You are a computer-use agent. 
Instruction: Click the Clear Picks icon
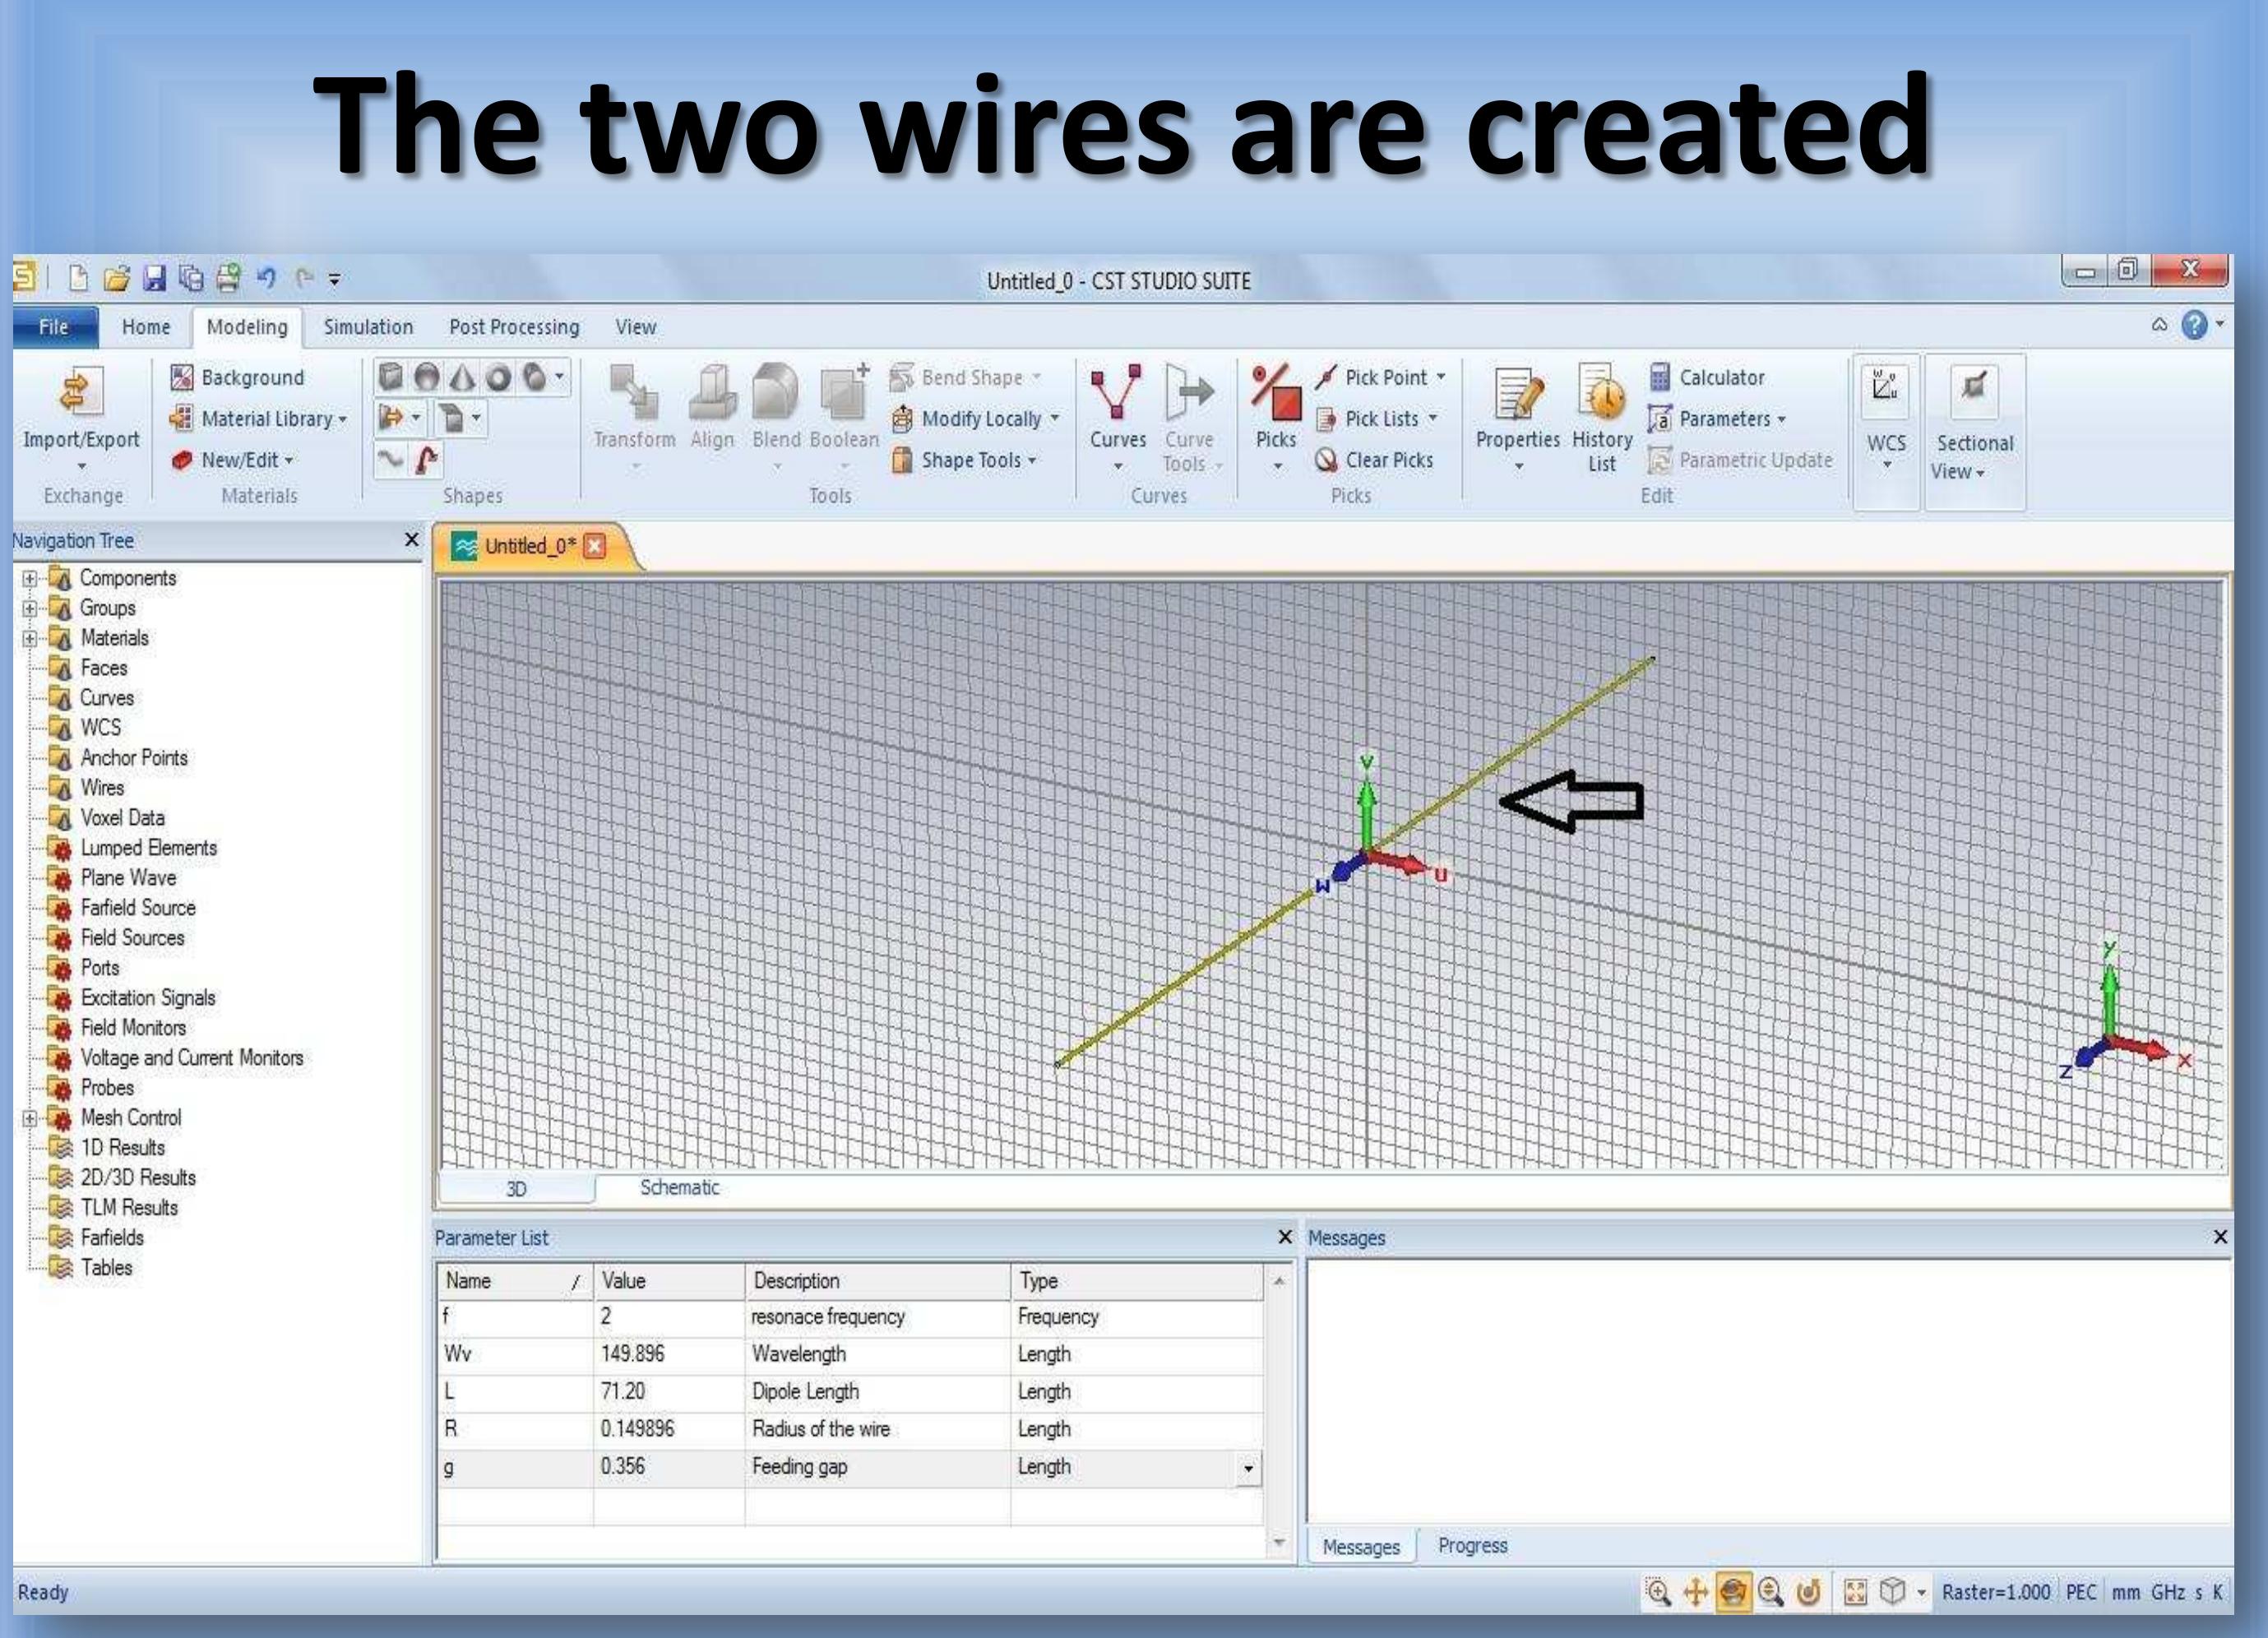[1326, 460]
